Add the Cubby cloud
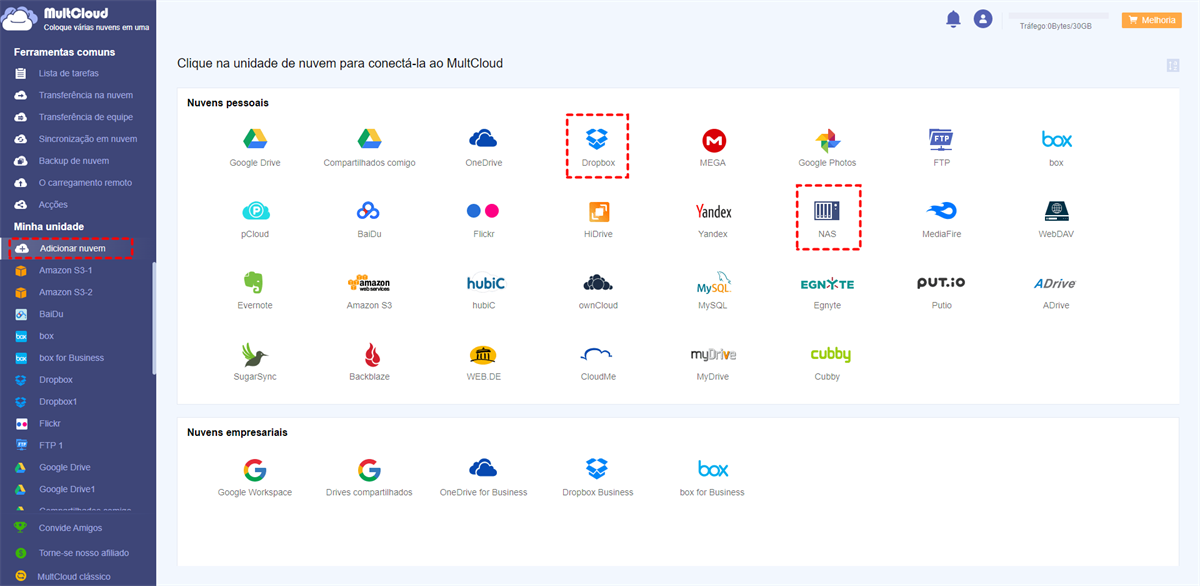 point(830,355)
